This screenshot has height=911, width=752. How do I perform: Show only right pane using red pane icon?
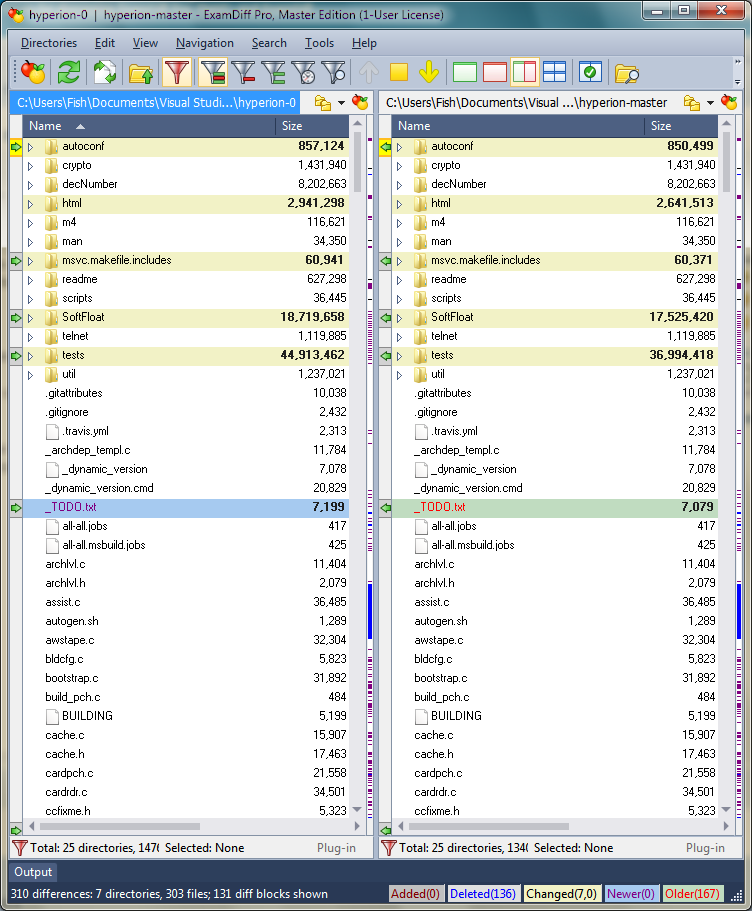(x=495, y=73)
